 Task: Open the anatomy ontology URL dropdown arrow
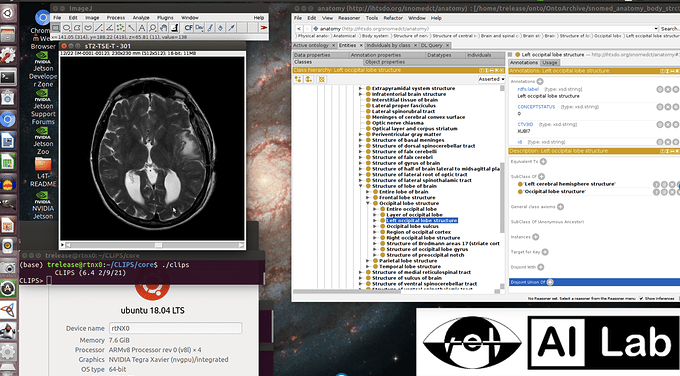pos(656,29)
